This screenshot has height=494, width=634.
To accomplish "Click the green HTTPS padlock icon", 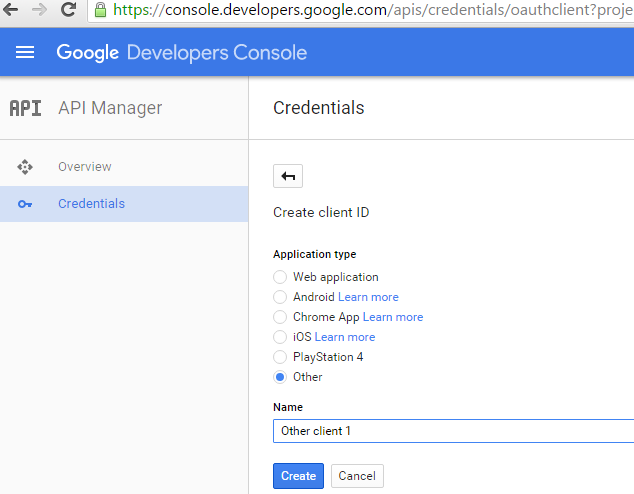I will pyautogui.click(x=100, y=10).
